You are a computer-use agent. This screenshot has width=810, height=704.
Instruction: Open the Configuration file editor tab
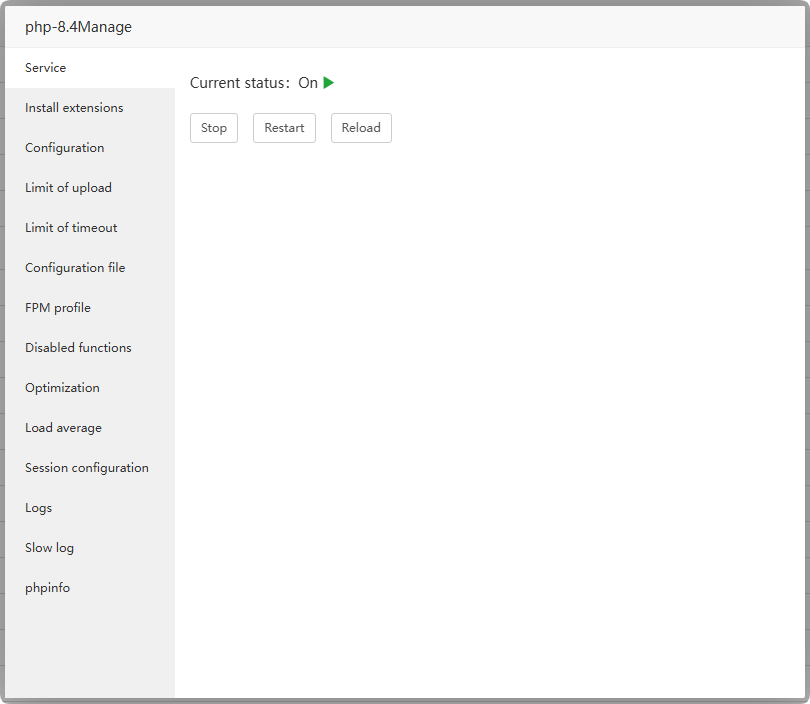click(x=75, y=268)
